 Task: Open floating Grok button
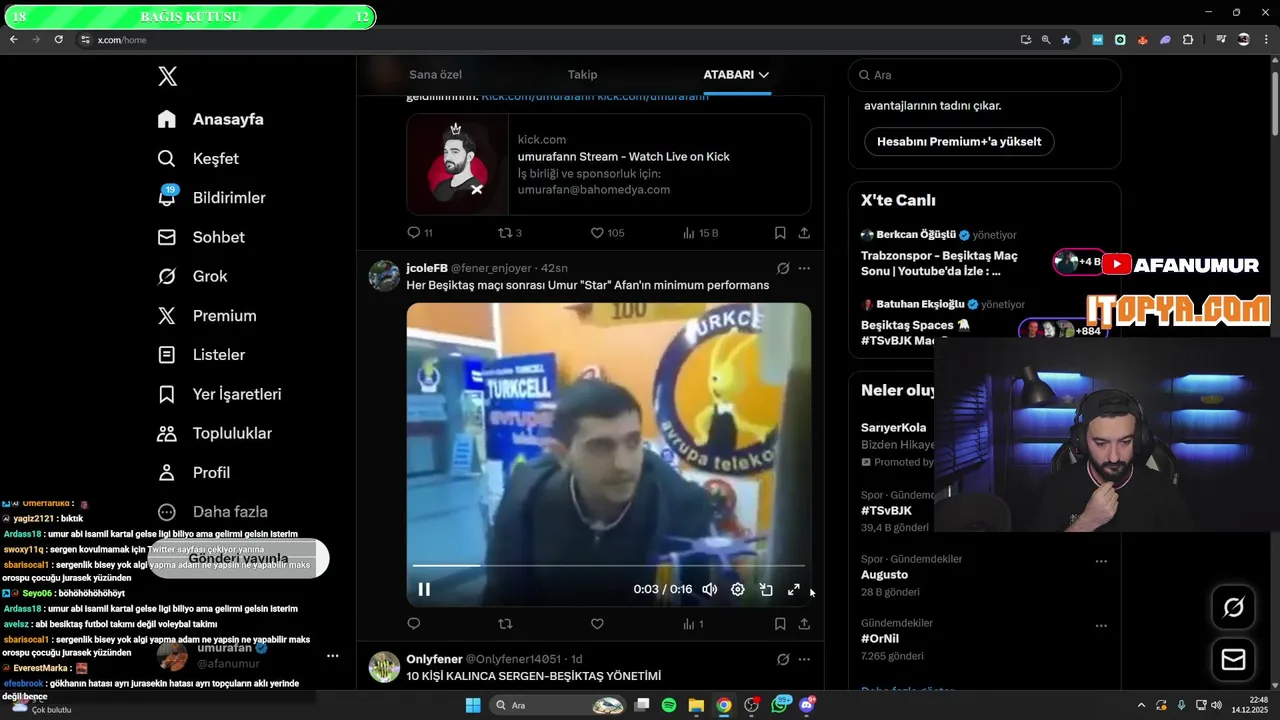click(1233, 607)
